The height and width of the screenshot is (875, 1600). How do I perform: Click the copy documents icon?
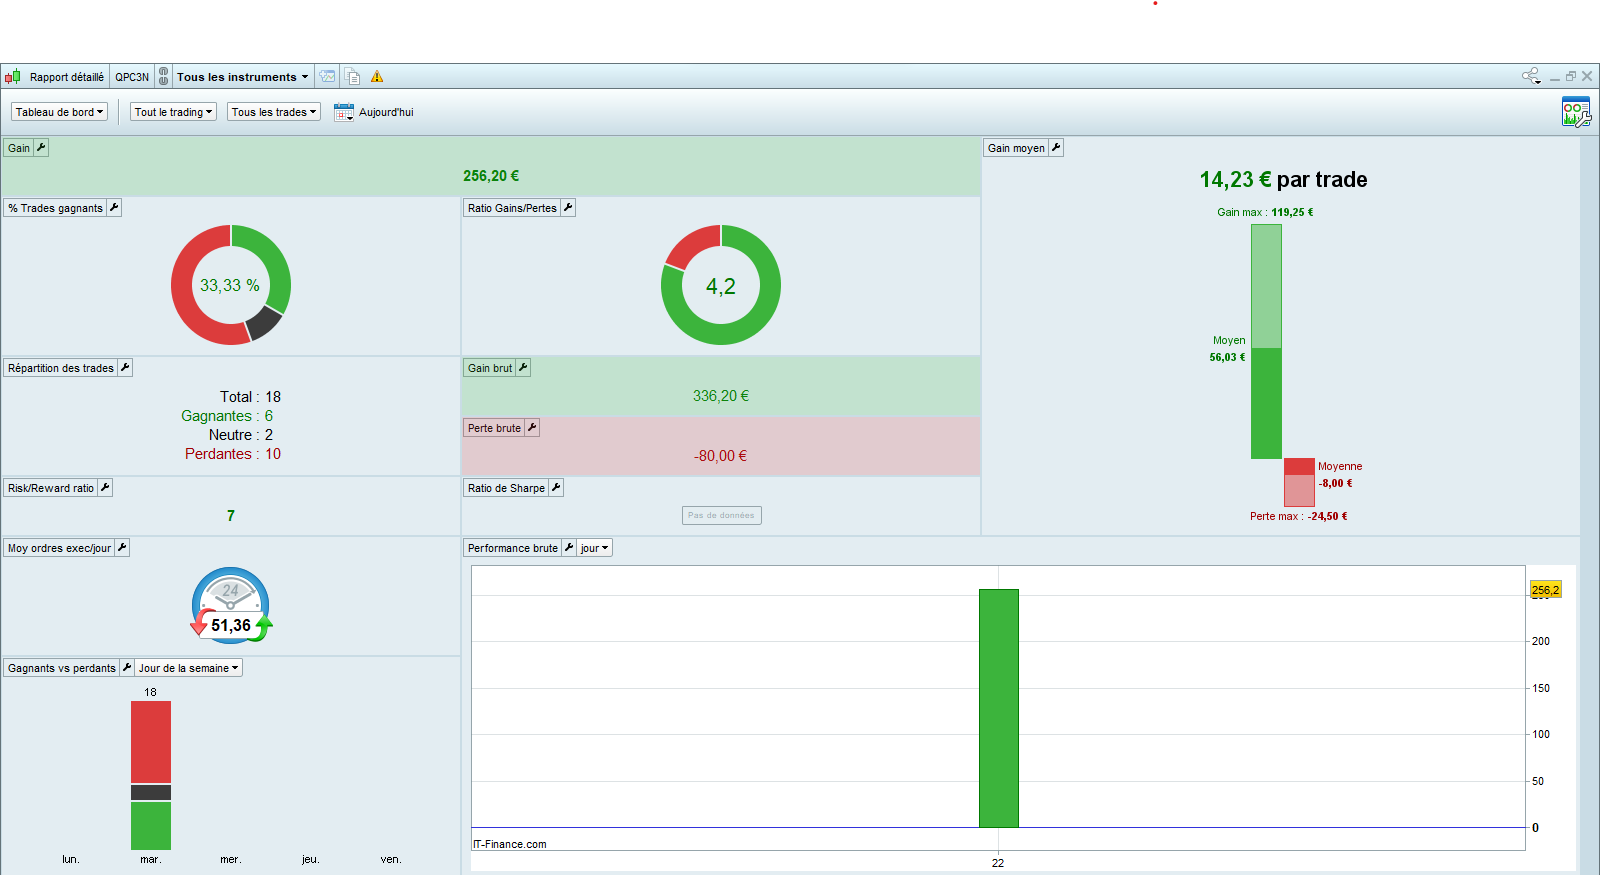click(x=352, y=77)
